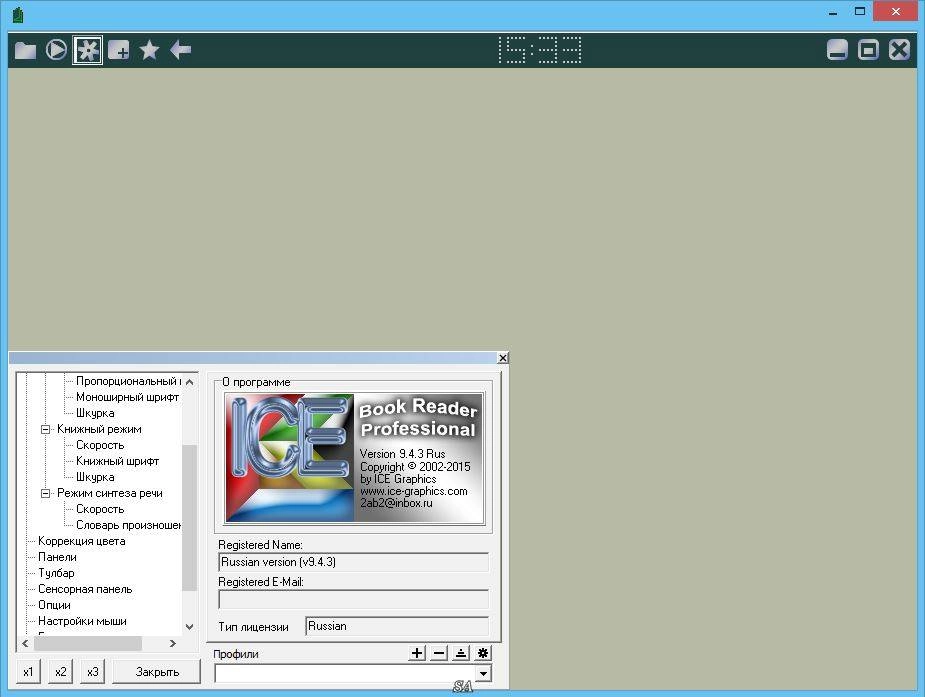
Task: Select 'Словарь произношения' tree item
Action: 129,525
